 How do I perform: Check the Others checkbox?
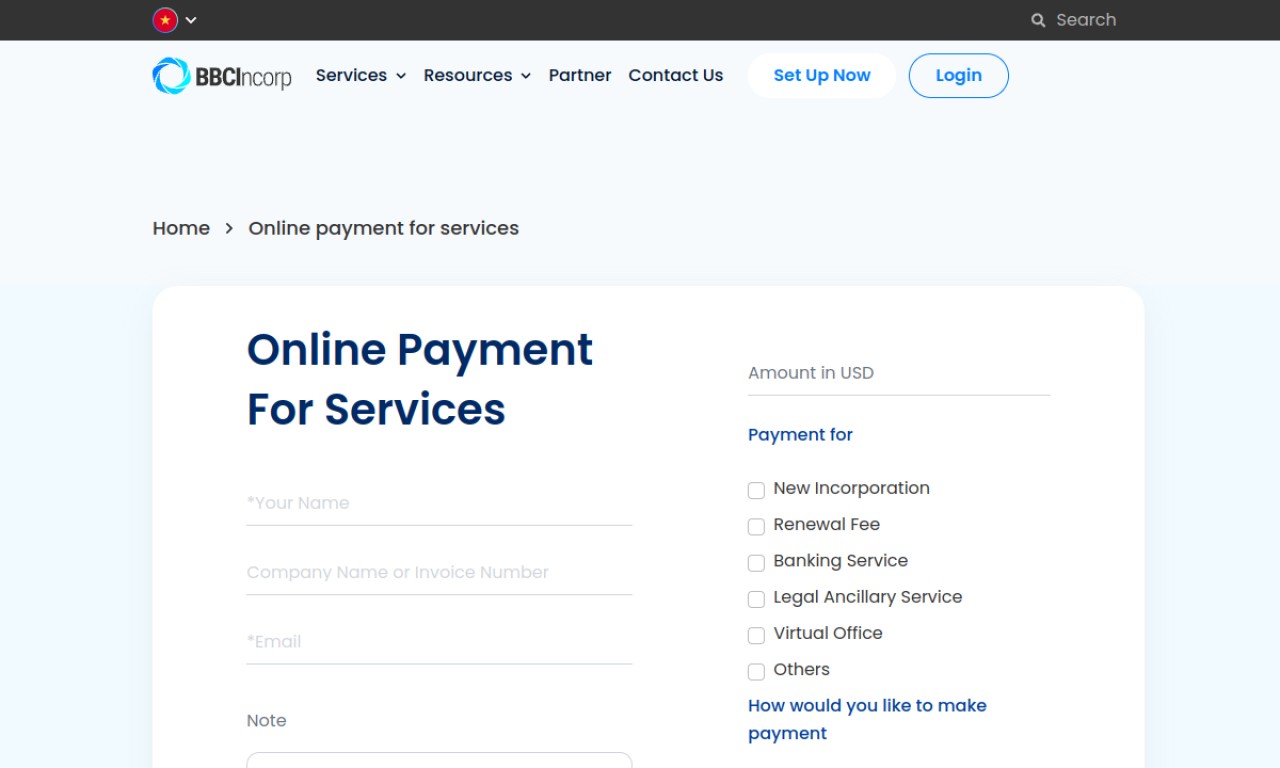[756, 671]
